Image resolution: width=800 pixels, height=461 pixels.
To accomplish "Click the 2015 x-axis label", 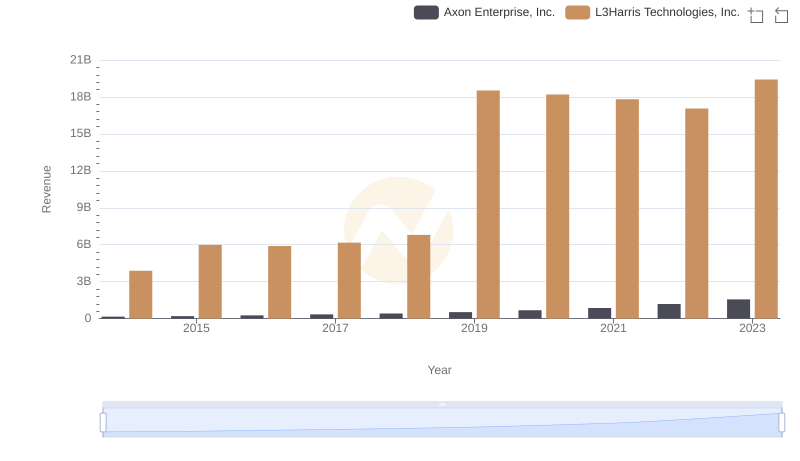I will (x=196, y=328).
